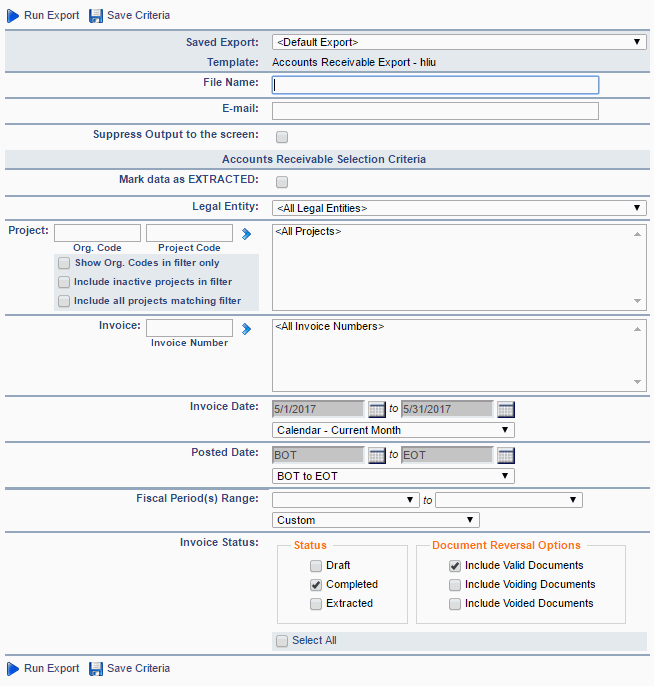
Task: Open Fiscal Period range start dropdown
Action: (345, 500)
